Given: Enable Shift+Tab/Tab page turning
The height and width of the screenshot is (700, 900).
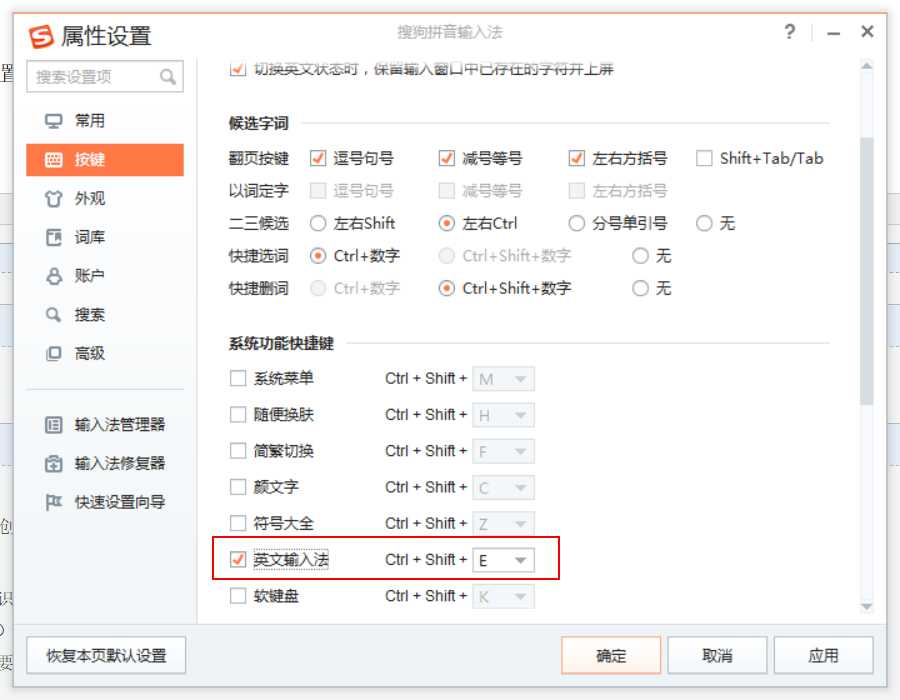Looking at the screenshot, I should pyautogui.click(x=704, y=158).
